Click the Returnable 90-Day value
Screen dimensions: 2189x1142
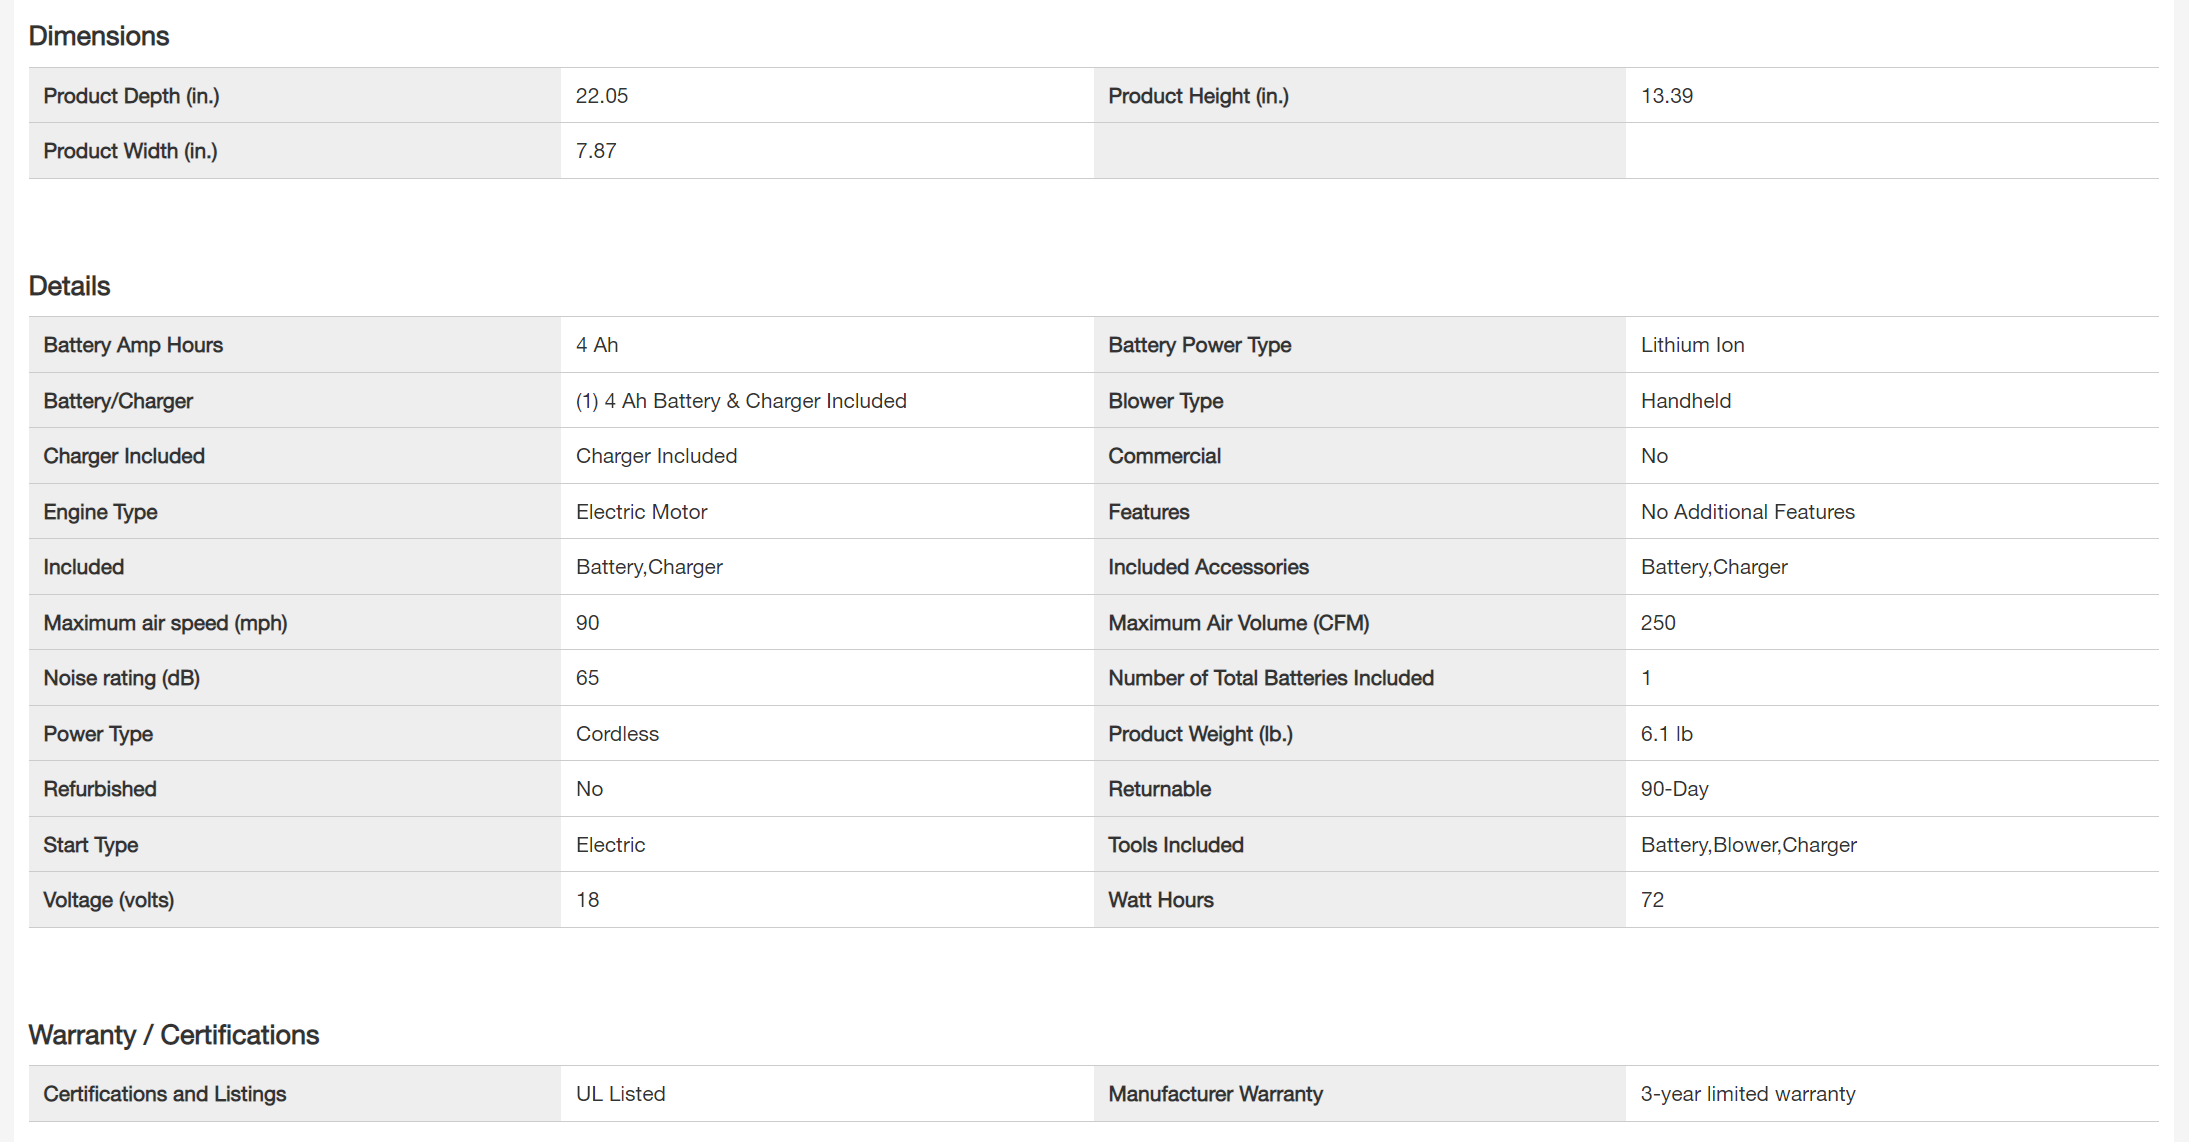(x=1674, y=789)
